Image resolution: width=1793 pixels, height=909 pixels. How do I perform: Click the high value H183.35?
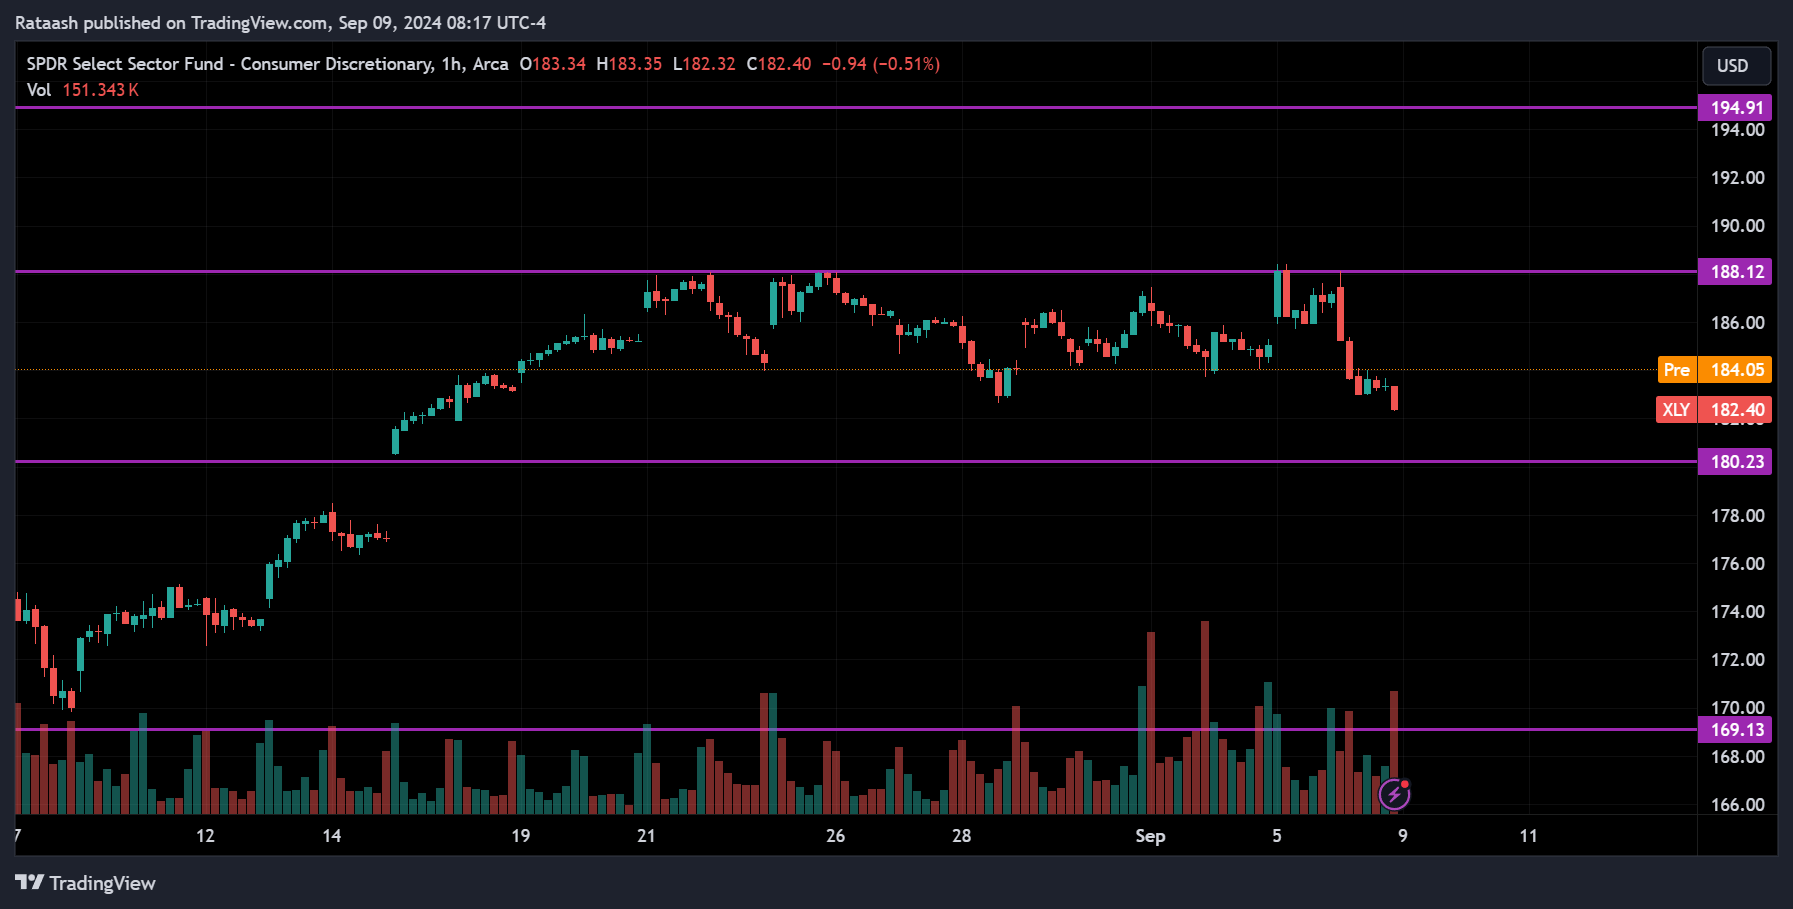tap(629, 64)
